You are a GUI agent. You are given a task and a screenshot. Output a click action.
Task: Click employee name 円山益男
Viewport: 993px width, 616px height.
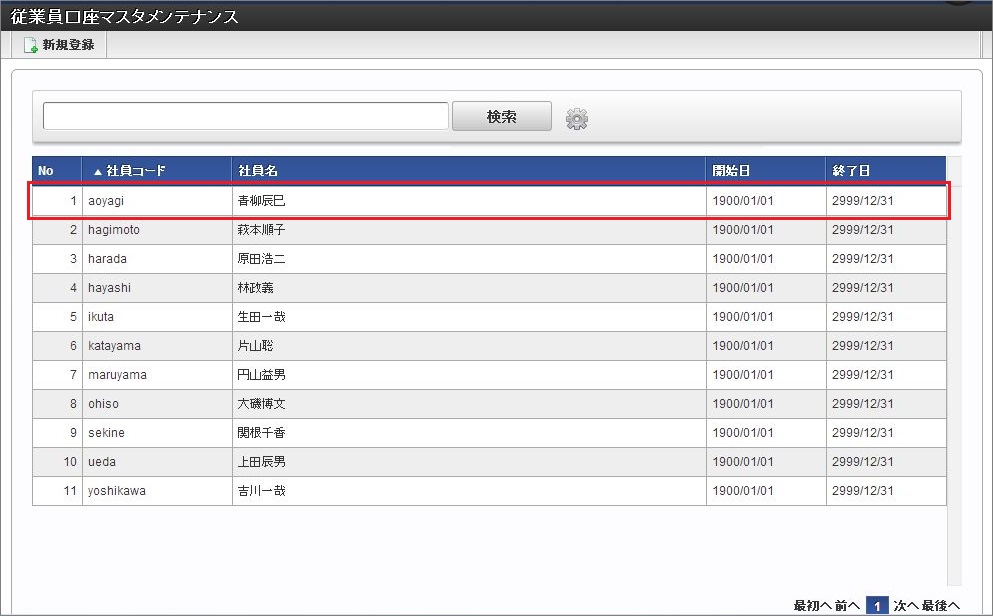(x=262, y=375)
